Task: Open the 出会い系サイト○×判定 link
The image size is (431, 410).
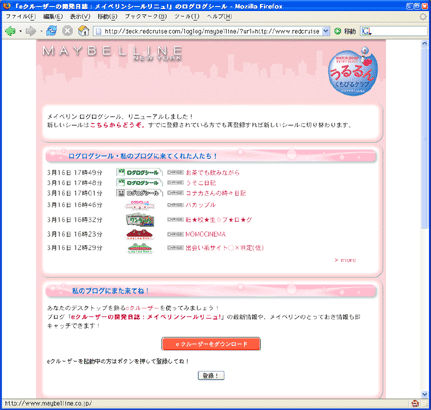Action: (x=225, y=248)
